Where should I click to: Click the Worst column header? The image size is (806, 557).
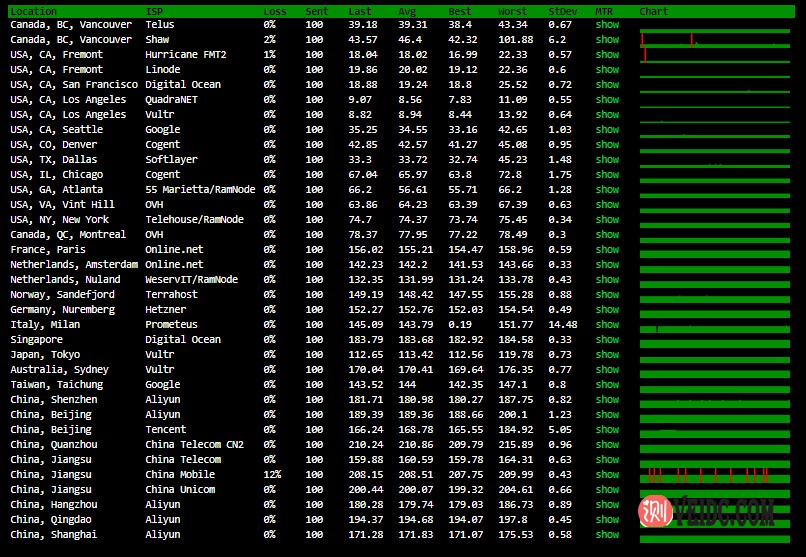[512, 11]
